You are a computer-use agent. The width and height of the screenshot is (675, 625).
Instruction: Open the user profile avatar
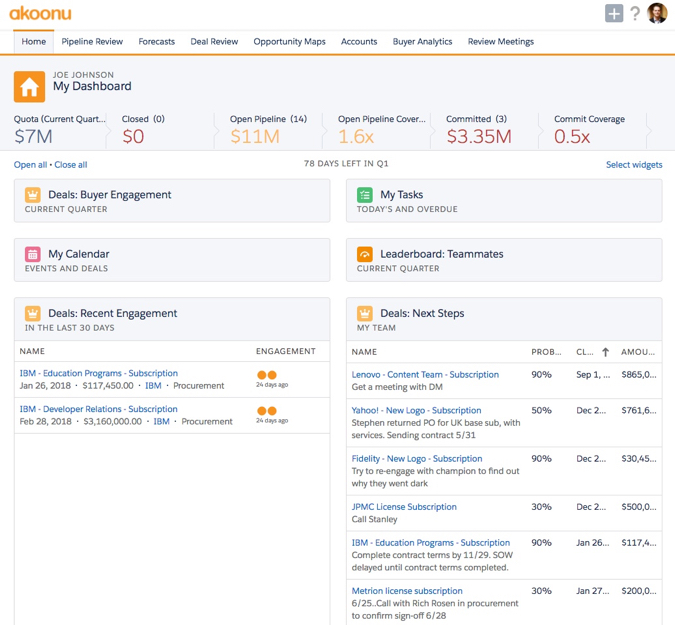(657, 13)
